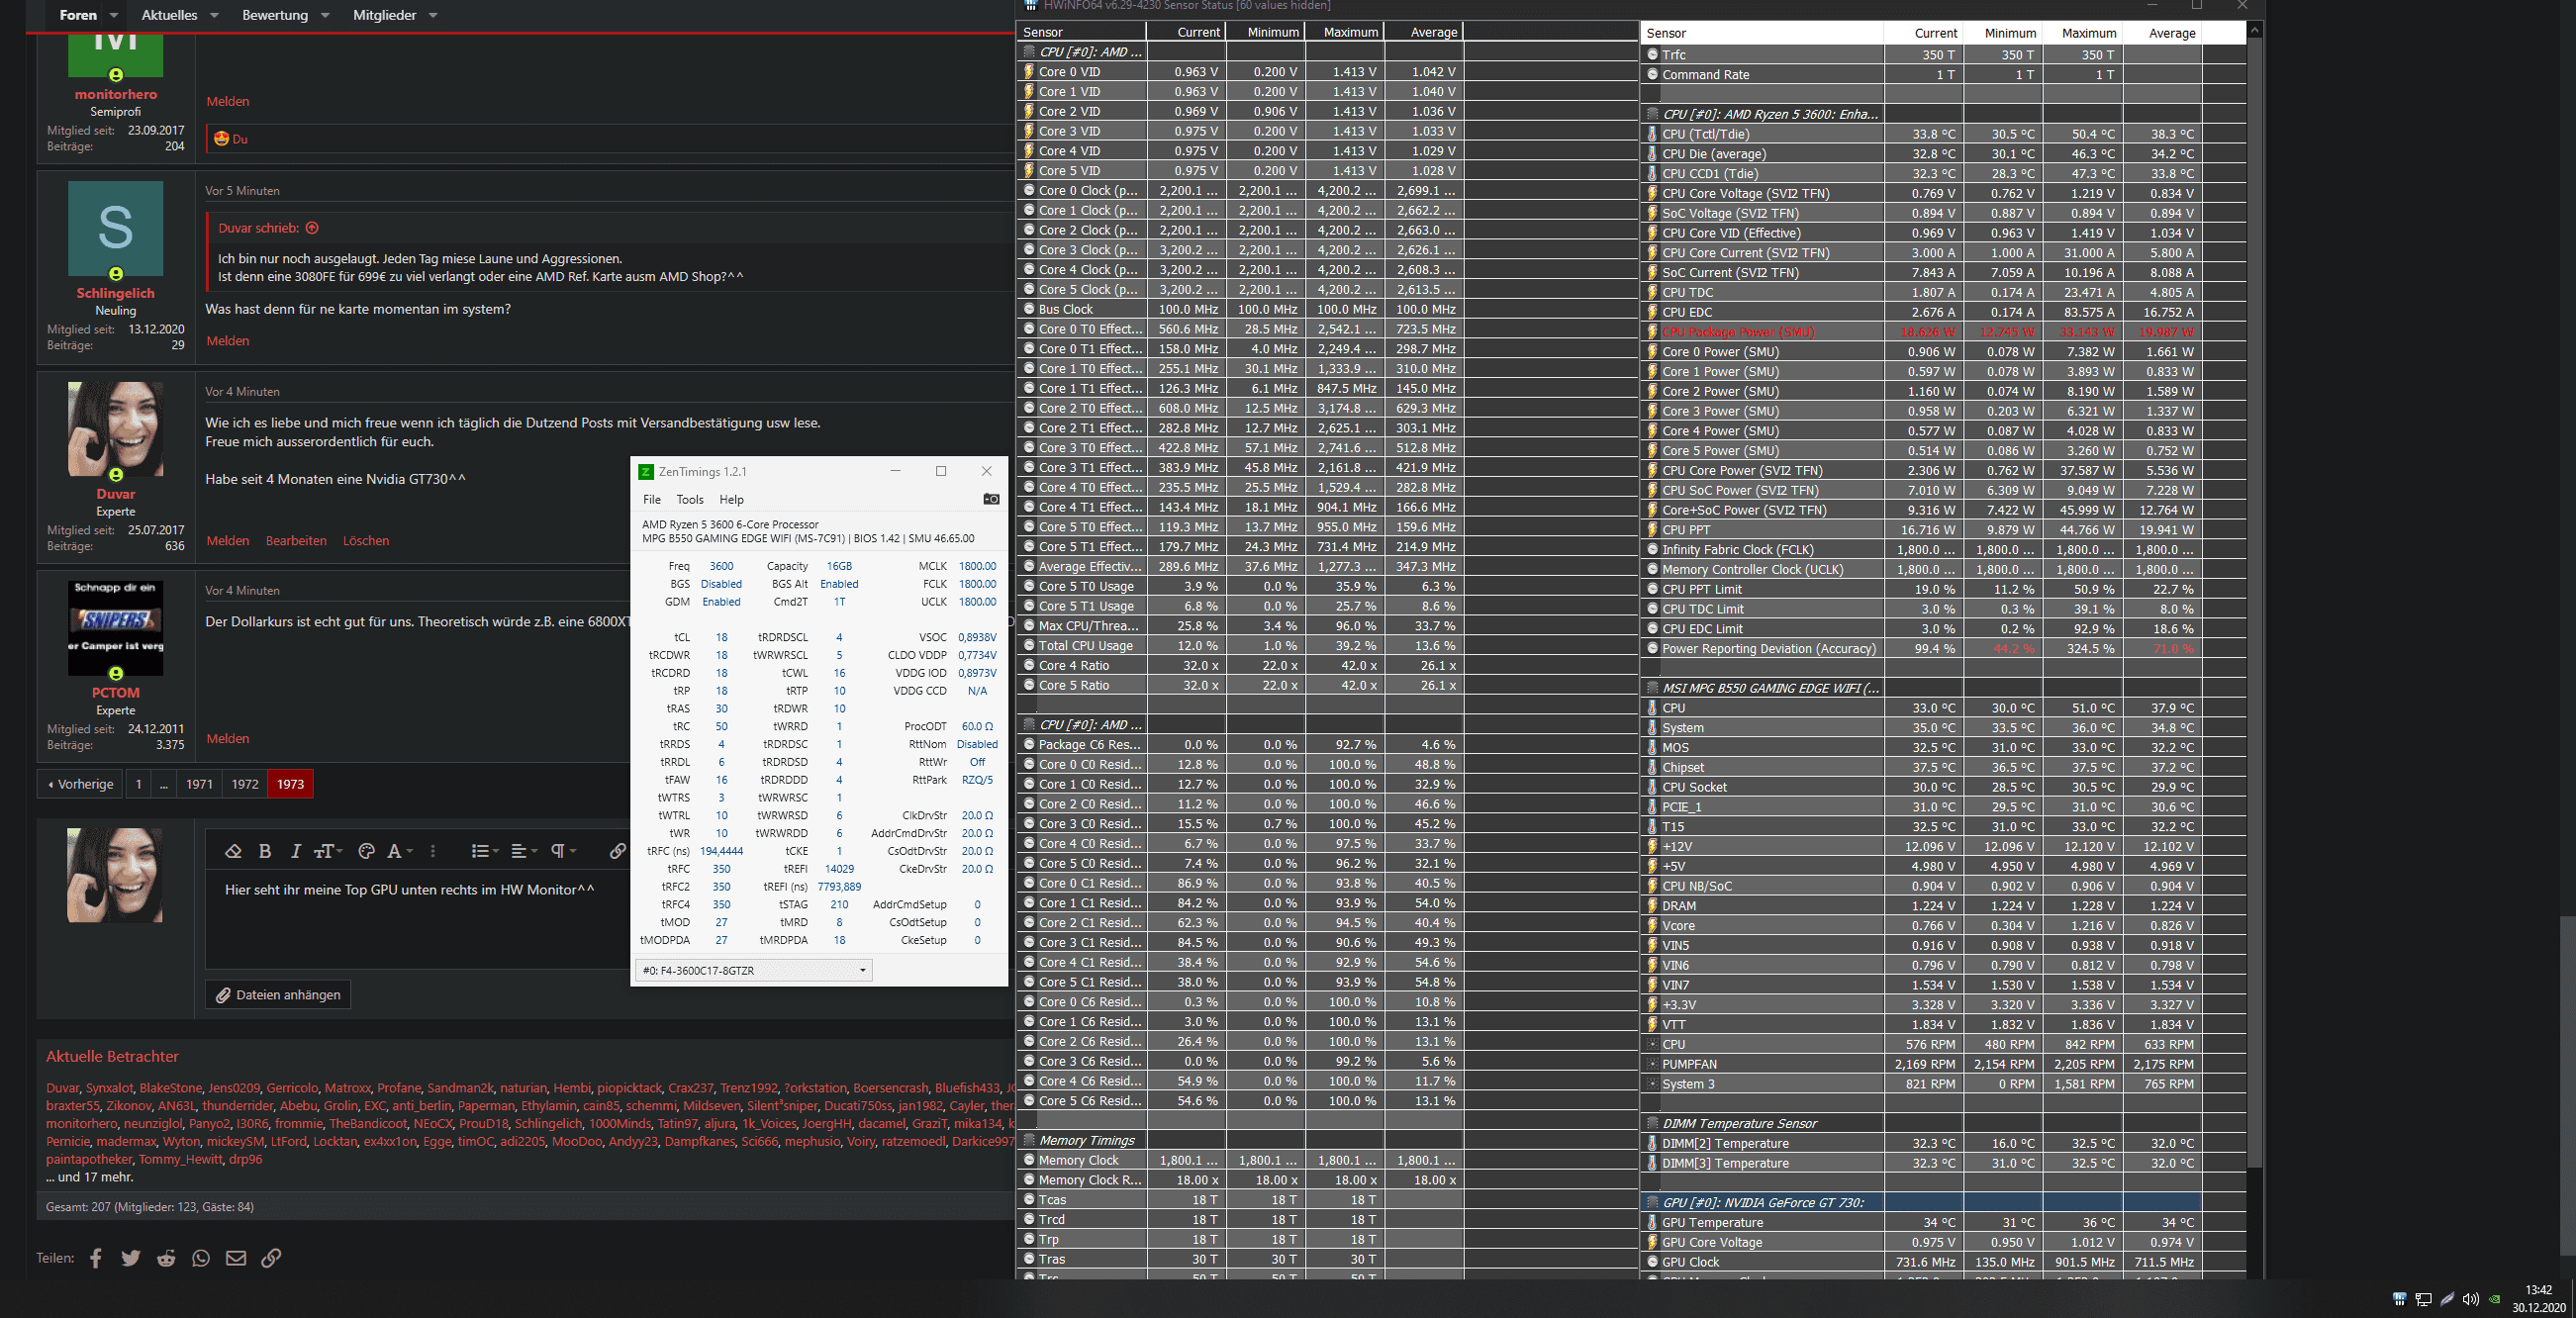Click the volume icon in the system tray
Viewport: 2576px width, 1318px height.
click(x=2470, y=1299)
